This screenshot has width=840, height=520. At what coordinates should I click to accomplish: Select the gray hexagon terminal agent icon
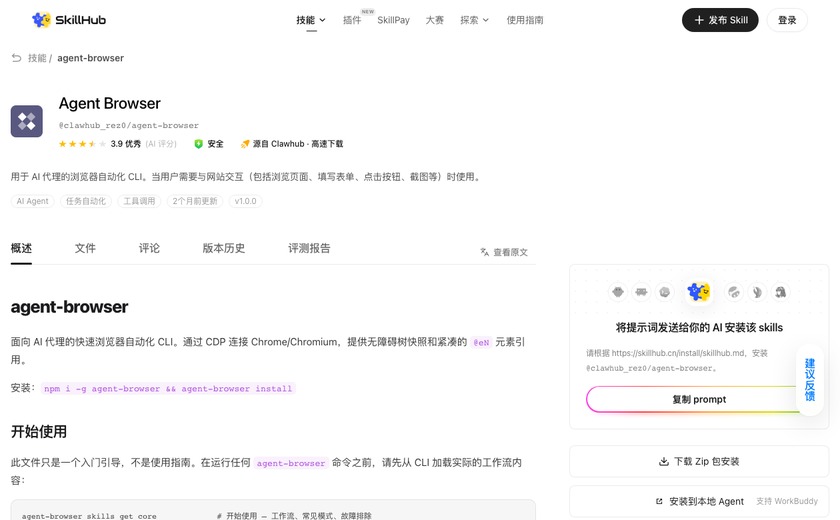(665, 292)
